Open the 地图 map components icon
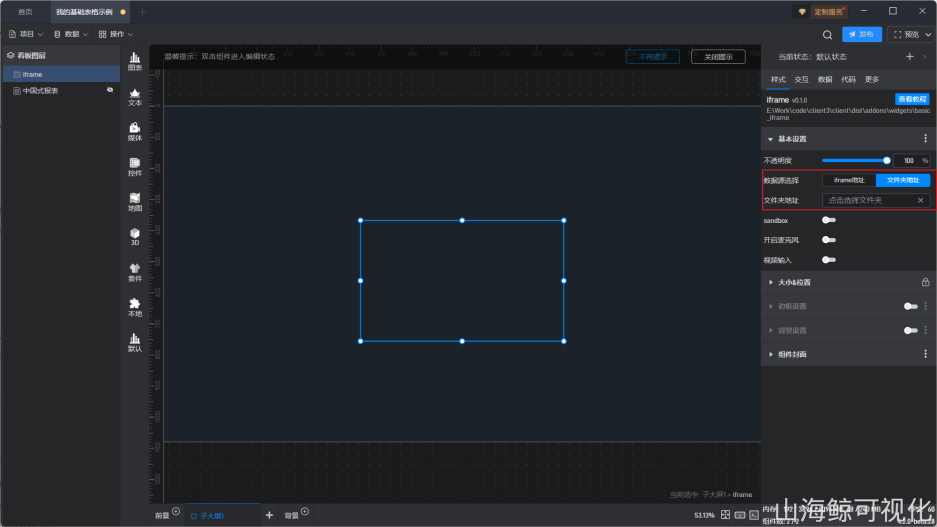This screenshot has height=527, width=937. click(x=134, y=202)
